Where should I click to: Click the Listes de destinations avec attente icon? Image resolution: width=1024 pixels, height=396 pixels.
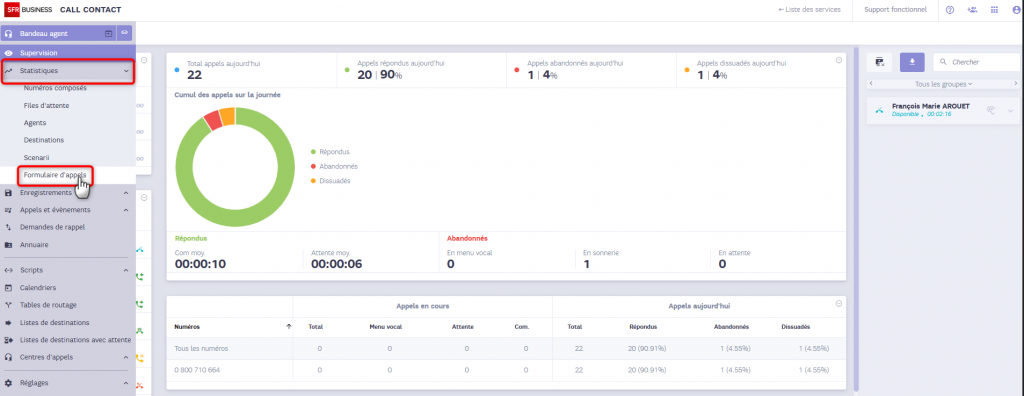(x=8, y=340)
